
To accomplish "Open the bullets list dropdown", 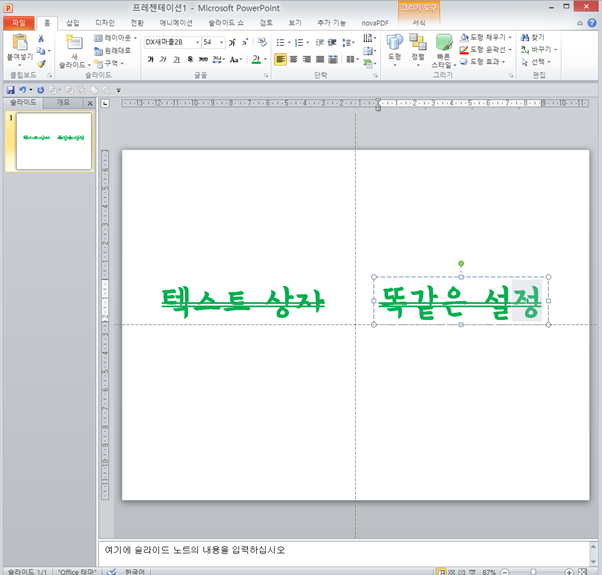I will [289, 42].
